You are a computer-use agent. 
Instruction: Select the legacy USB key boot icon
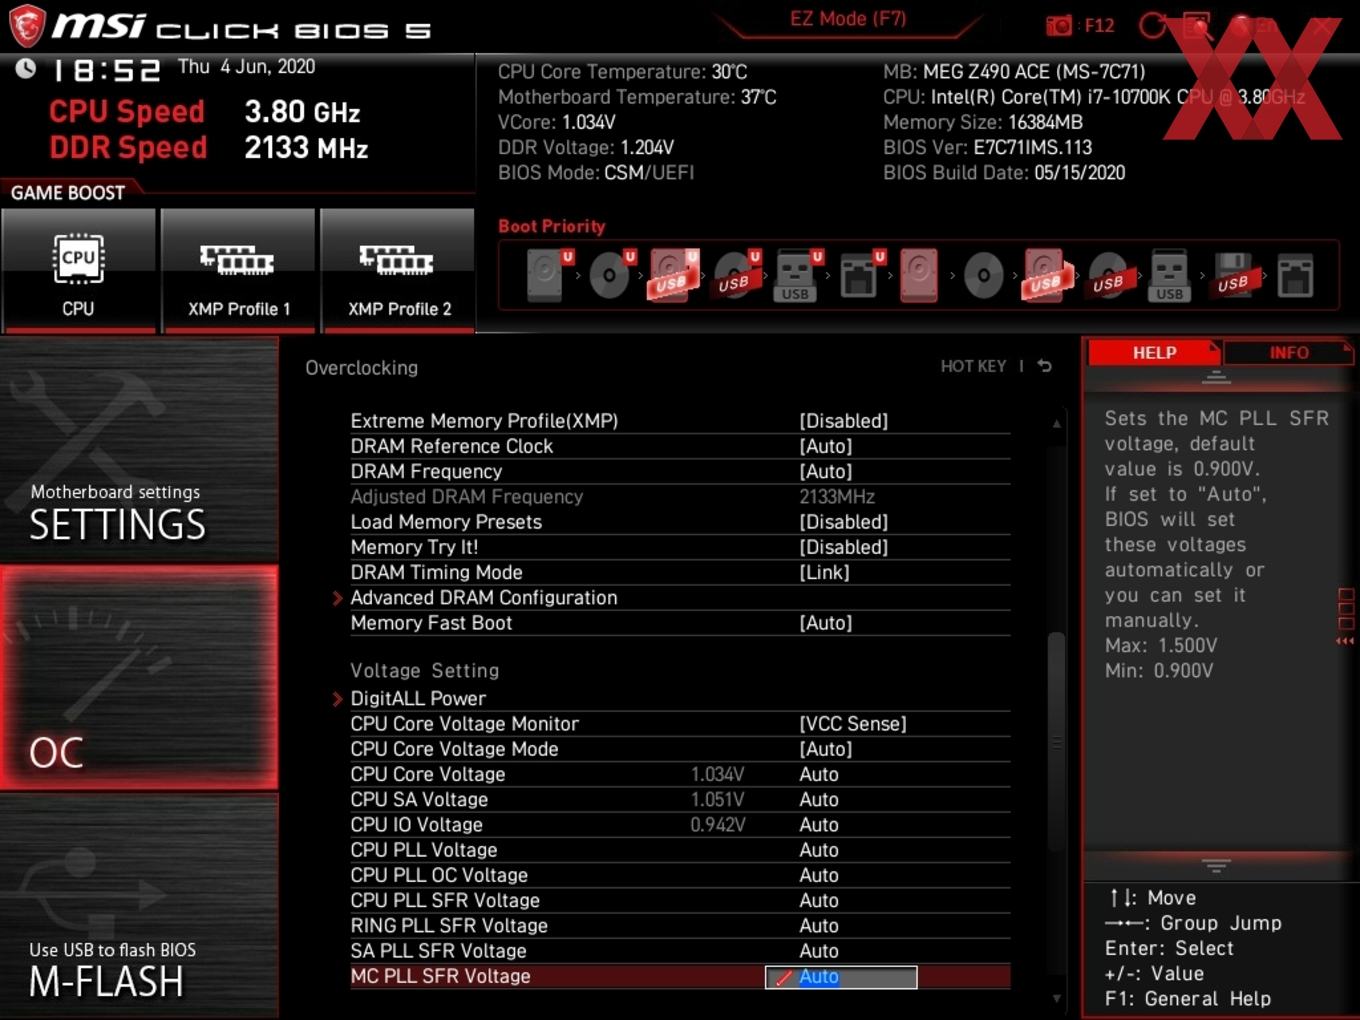coord(1170,275)
